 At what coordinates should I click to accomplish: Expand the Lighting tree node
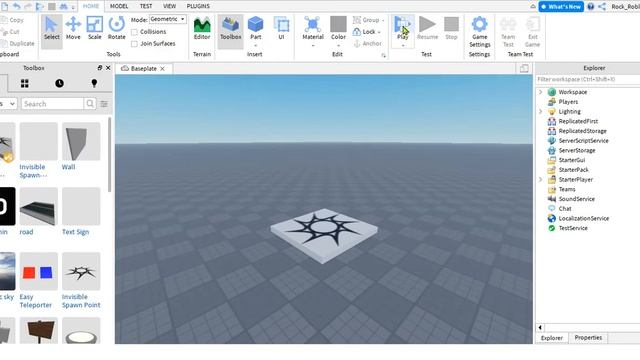540,111
